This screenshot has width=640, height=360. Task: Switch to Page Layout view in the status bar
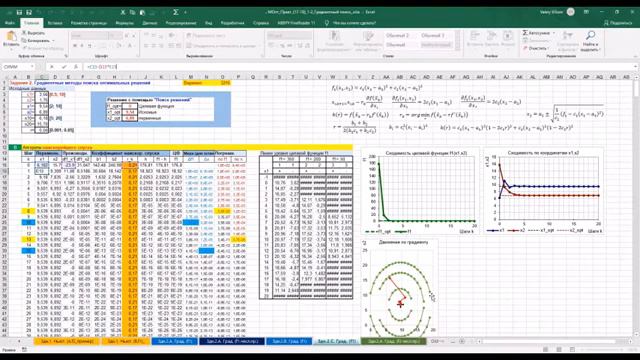[558, 350]
